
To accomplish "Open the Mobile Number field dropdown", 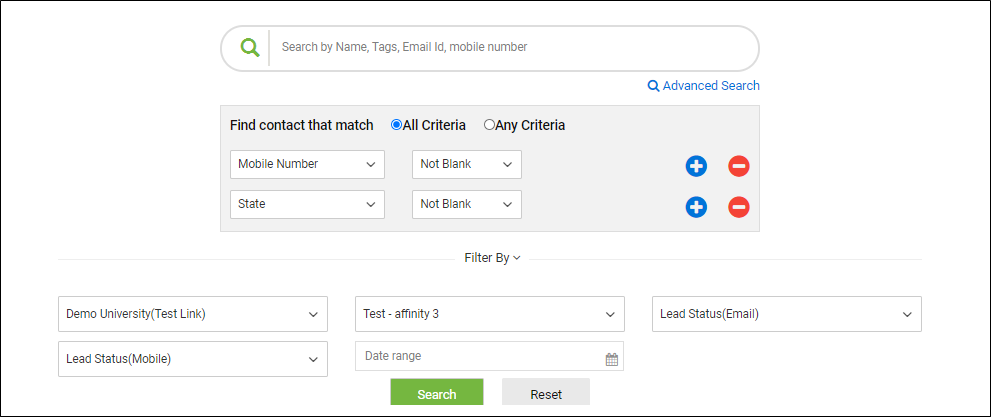I will click(x=307, y=164).
